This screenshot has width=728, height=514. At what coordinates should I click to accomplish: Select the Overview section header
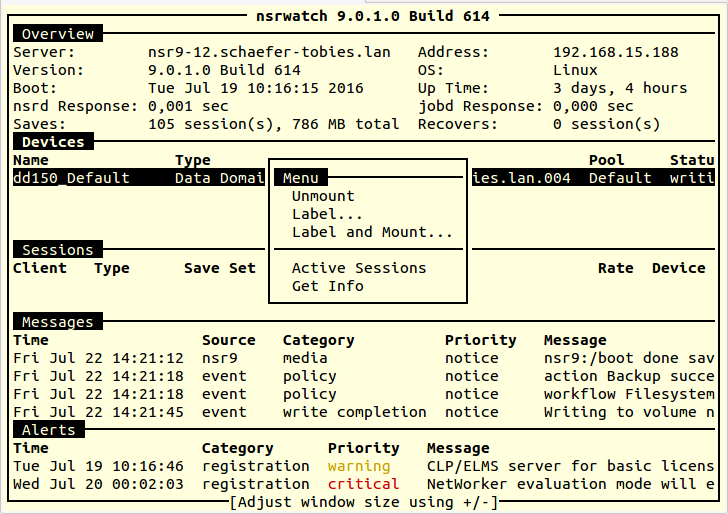tap(58, 34)
